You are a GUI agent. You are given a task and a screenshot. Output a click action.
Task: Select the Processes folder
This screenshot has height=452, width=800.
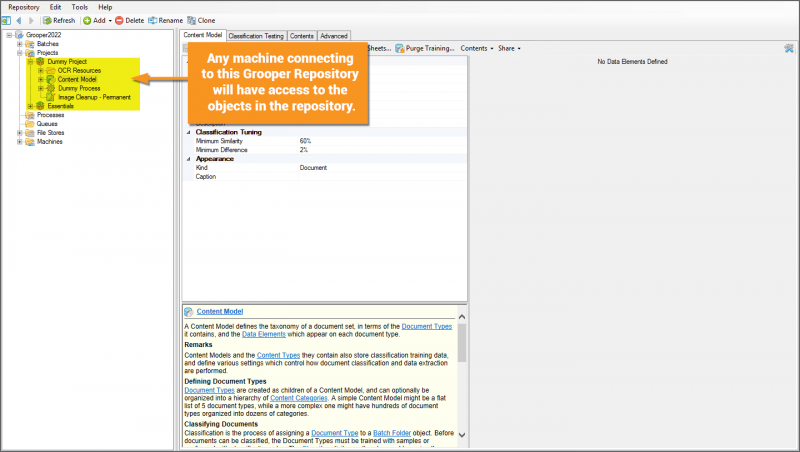coord(51,115)
